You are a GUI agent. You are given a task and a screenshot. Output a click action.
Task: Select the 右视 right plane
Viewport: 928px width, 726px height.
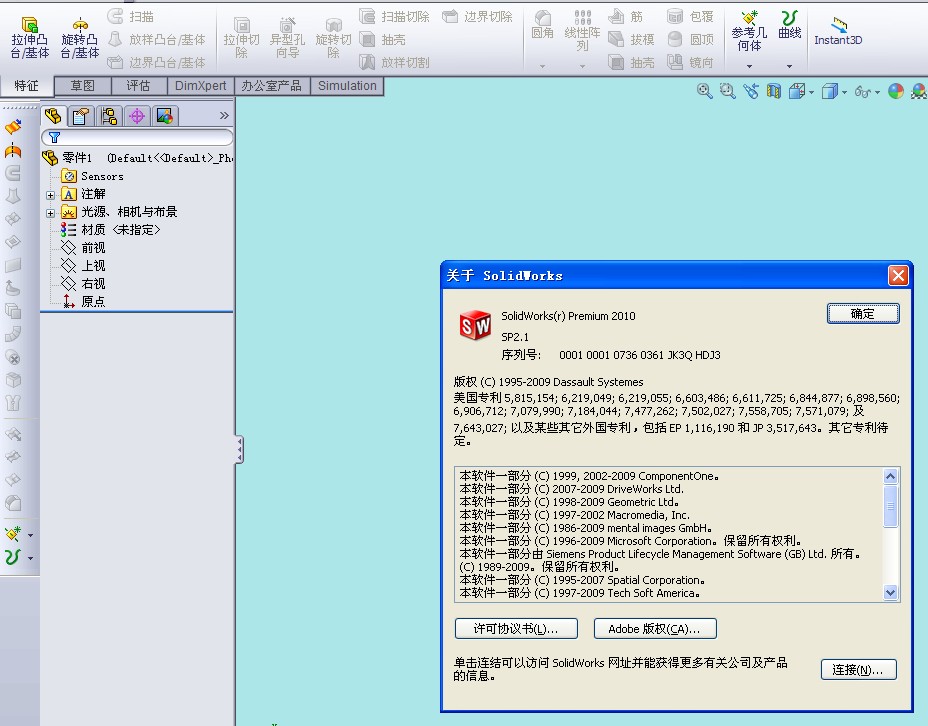click(83, 283)
